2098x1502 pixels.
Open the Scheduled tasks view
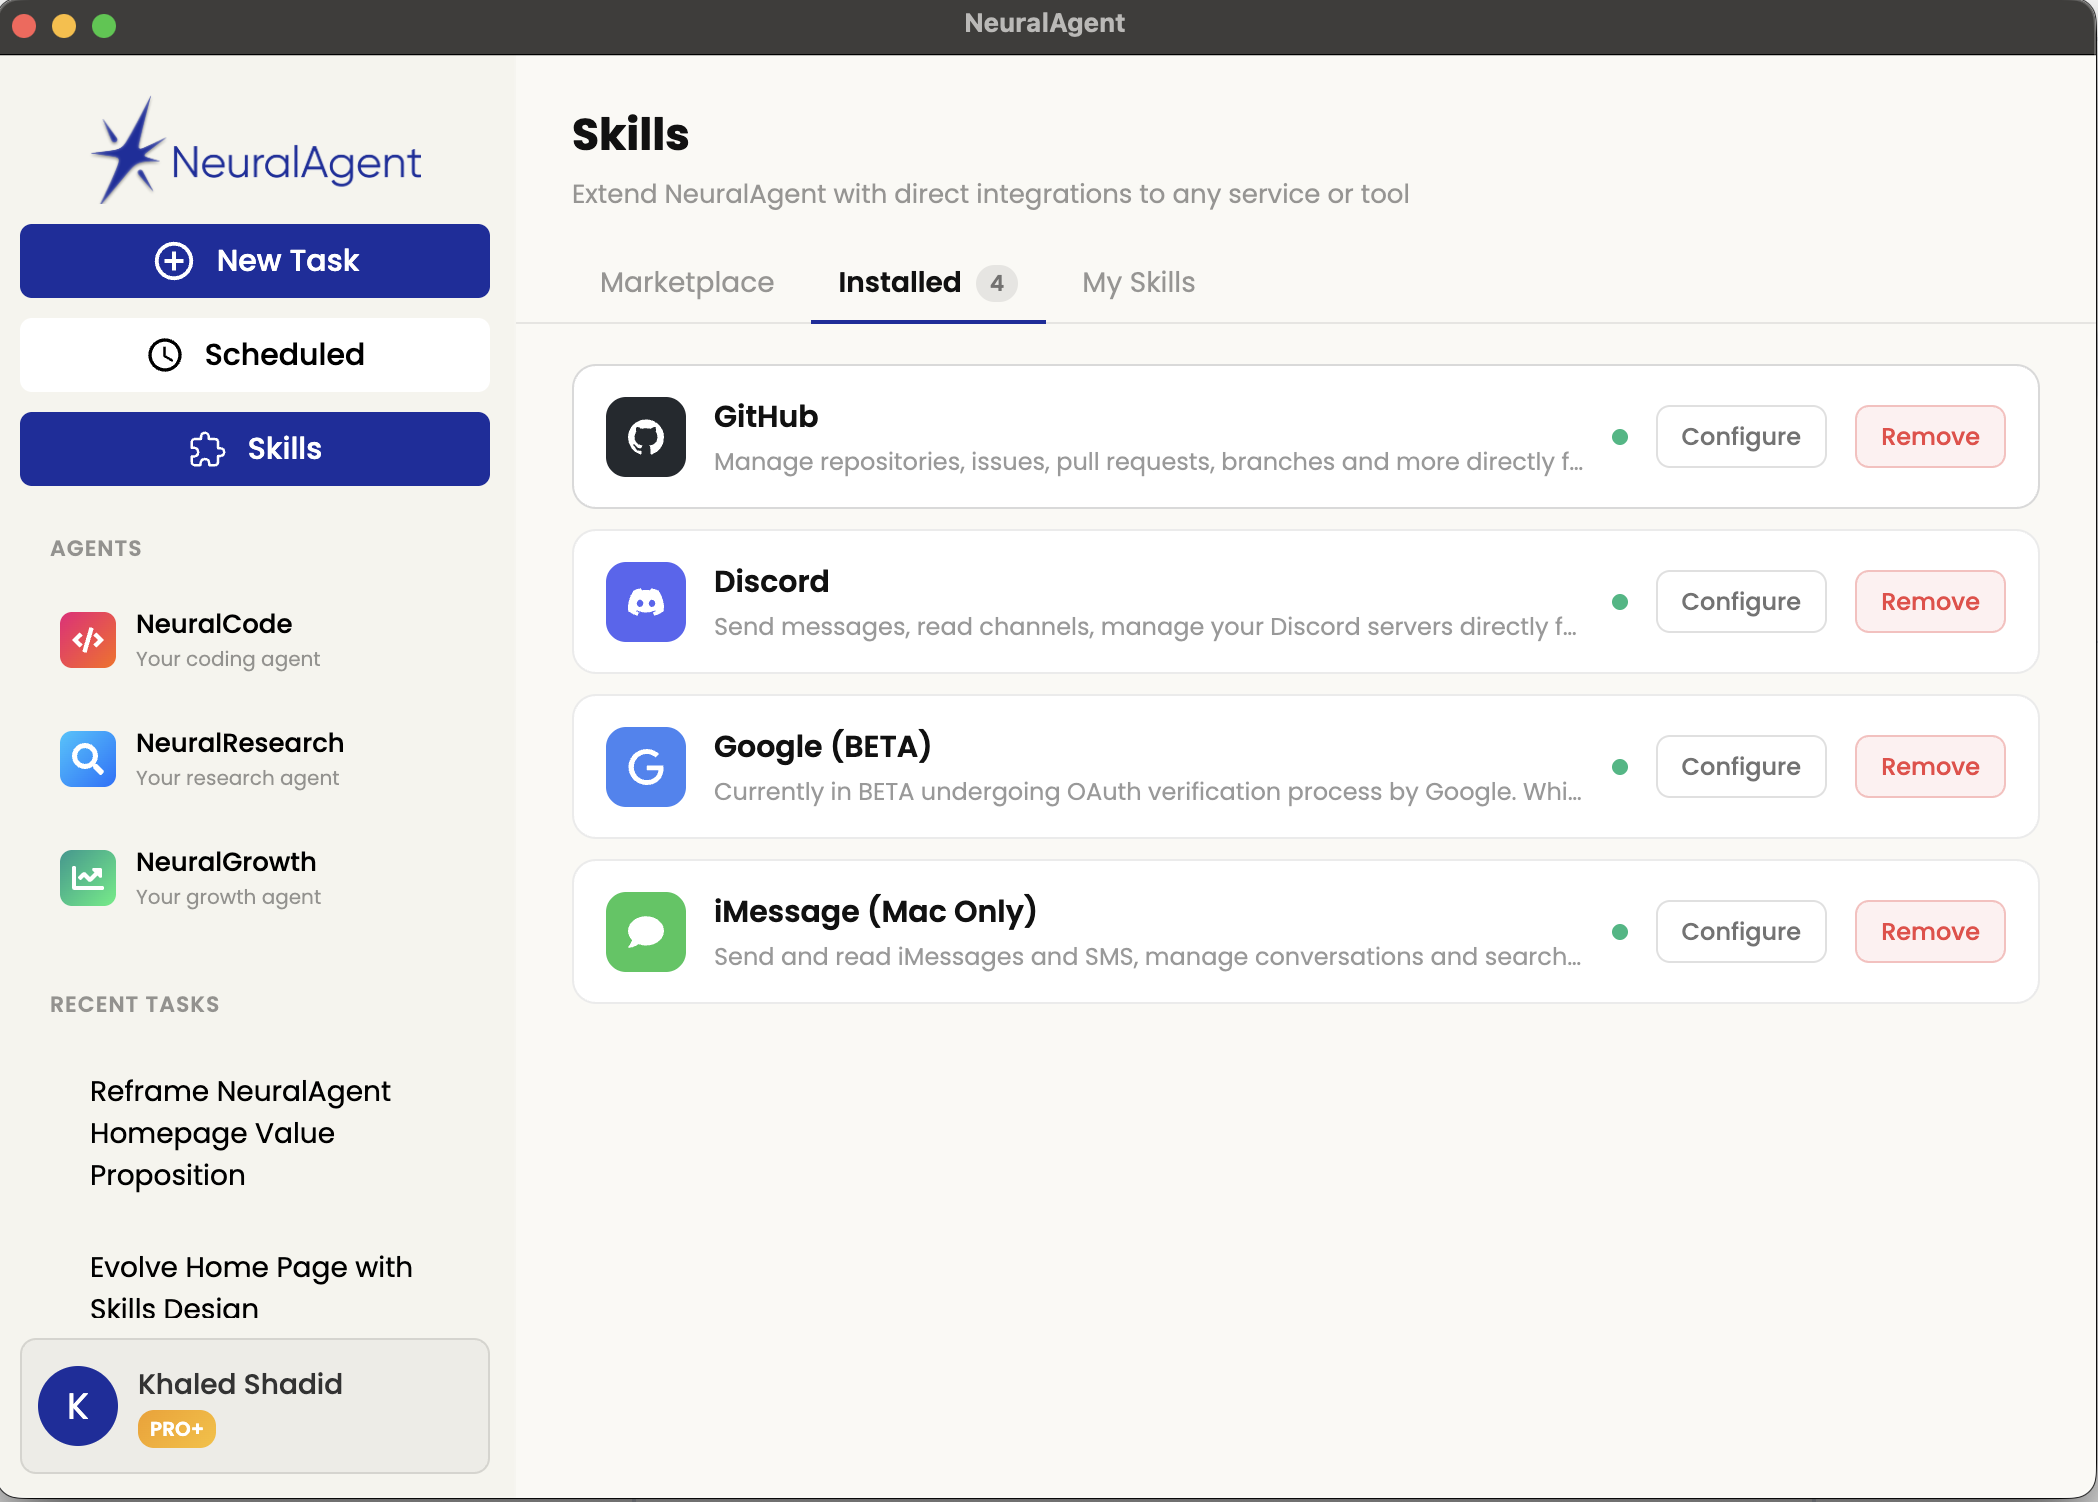pos(255,355)
